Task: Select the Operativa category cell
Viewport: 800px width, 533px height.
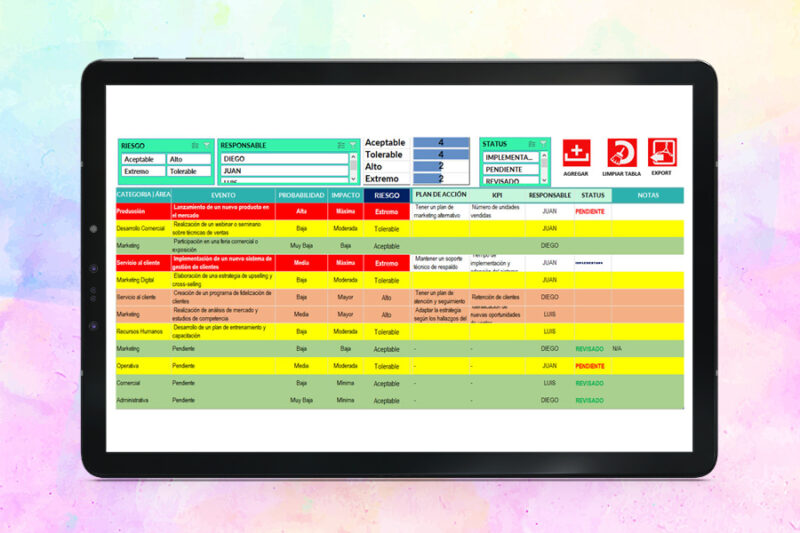Action: [x=144, y=366]
